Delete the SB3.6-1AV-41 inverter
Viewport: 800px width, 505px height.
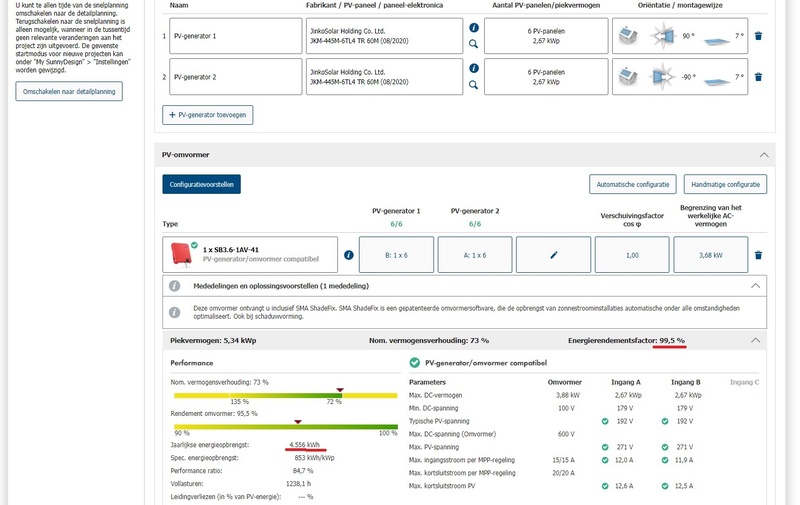[x=758, y=255]
